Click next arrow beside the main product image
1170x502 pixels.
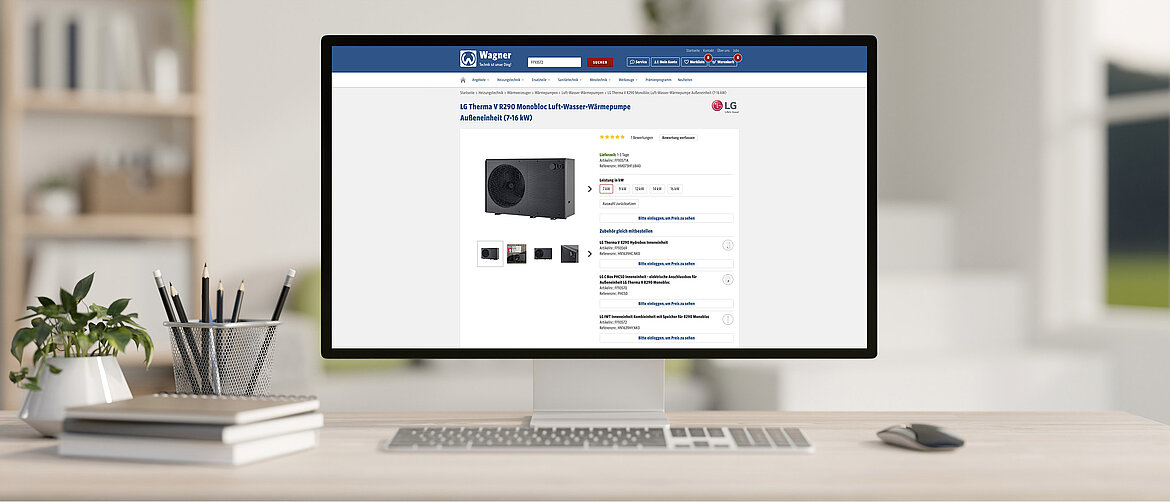[x=589, y=188]
